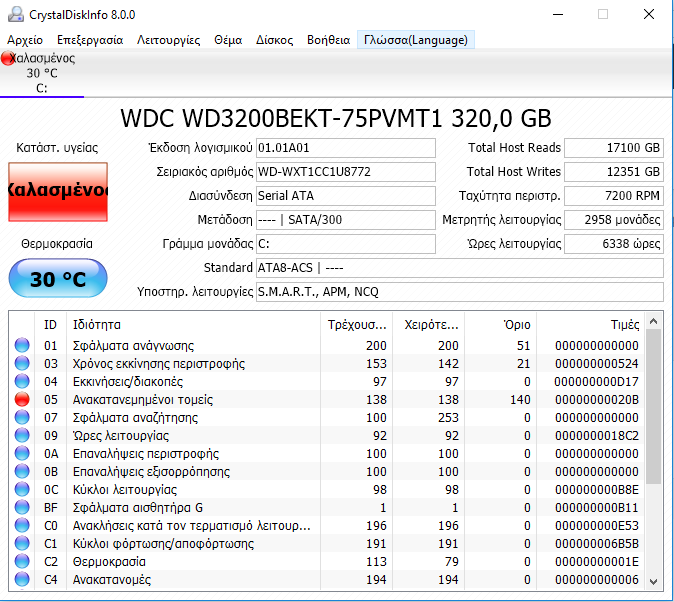This screenshot has height=602, width=674.
Task: Click the status icon for attribute 01
Action: 22,345
